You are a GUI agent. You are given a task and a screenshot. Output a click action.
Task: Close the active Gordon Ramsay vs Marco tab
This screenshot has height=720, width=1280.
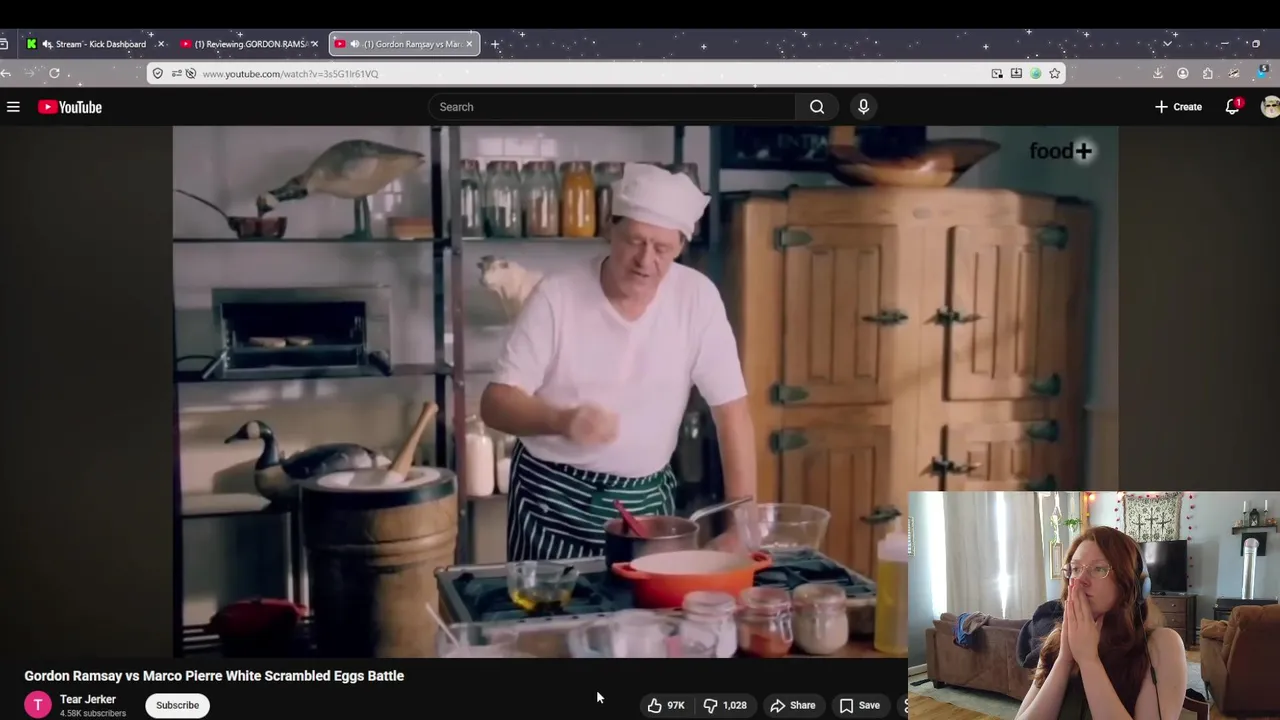469,44
